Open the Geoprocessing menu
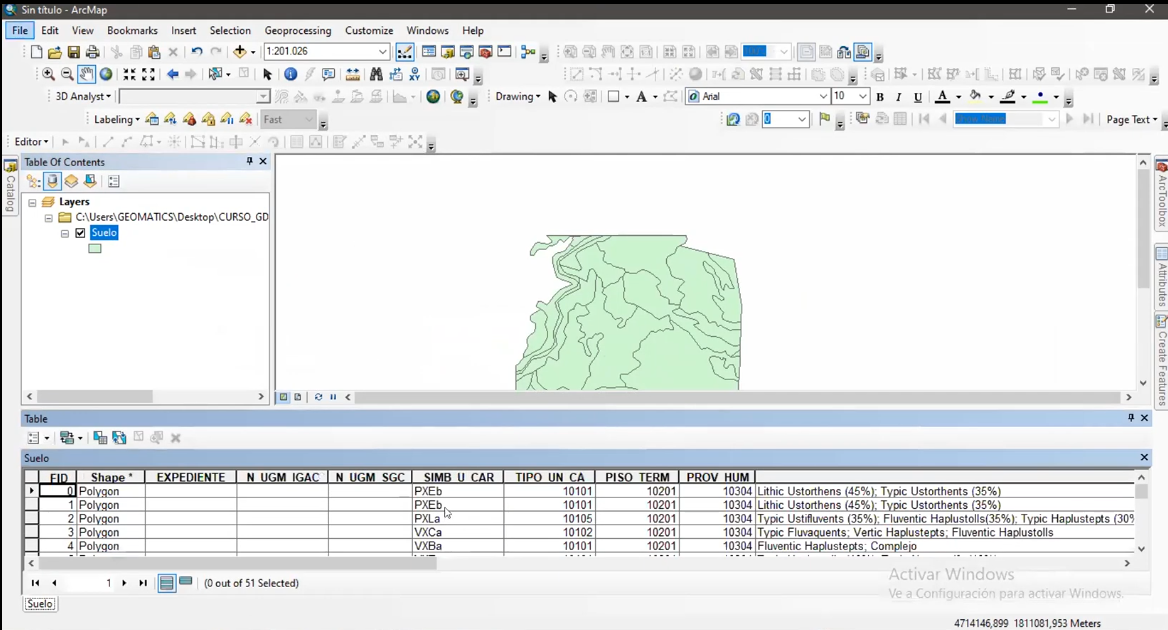The height and width of the screenshot is (630, 1168). coord(300,31)
